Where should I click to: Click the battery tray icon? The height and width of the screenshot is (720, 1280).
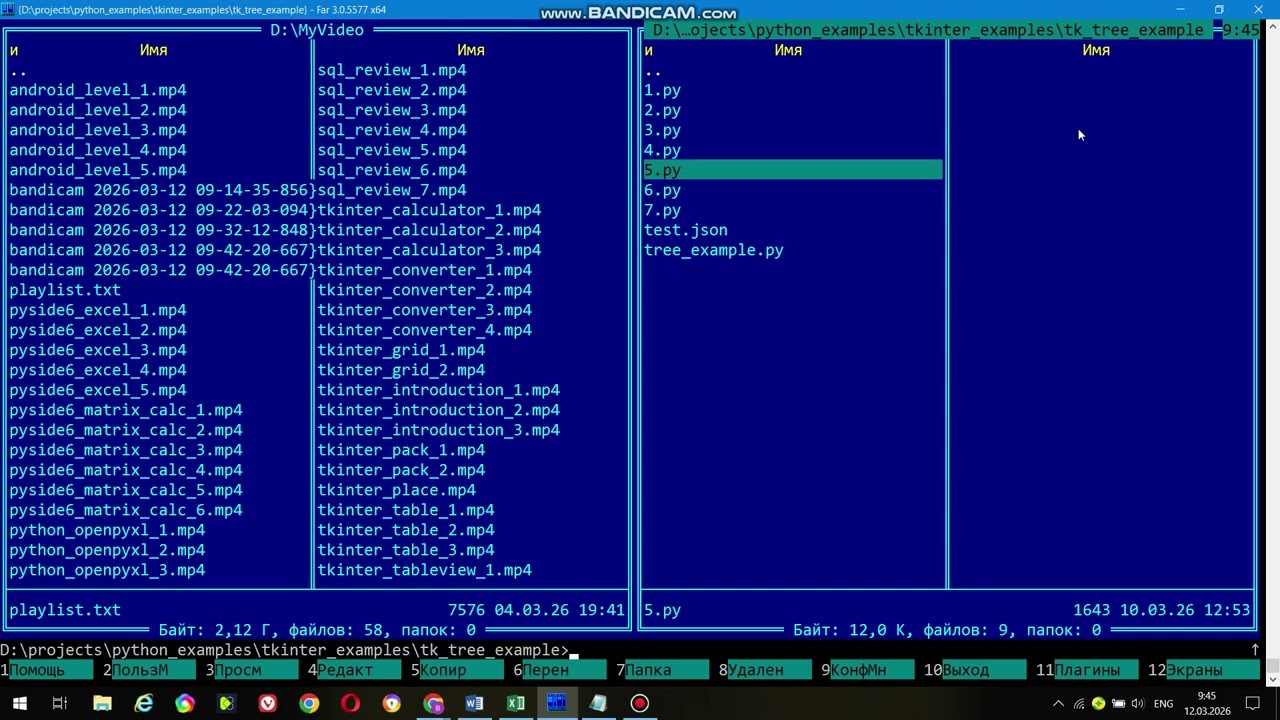click(x=1118, y=704)
